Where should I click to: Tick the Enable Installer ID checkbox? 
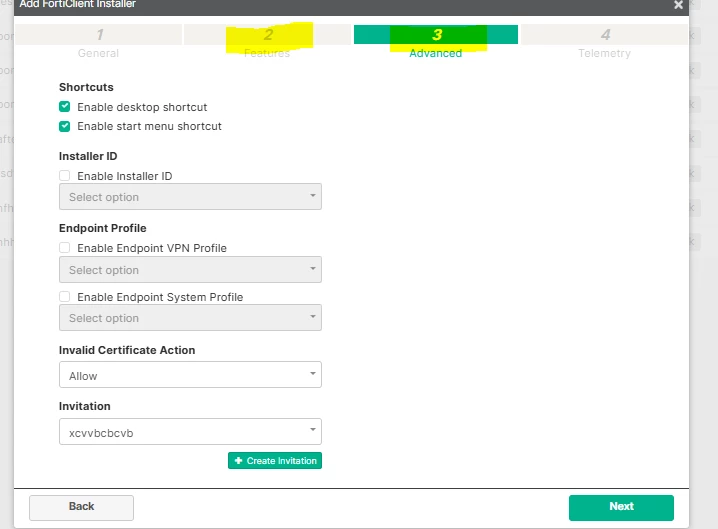65,176
